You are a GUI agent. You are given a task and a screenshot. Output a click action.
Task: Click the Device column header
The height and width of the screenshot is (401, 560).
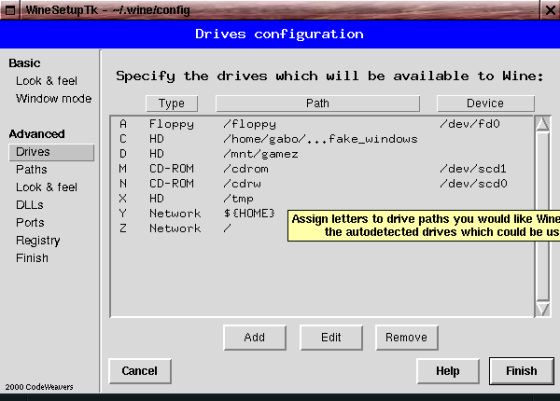click(485, 104)
